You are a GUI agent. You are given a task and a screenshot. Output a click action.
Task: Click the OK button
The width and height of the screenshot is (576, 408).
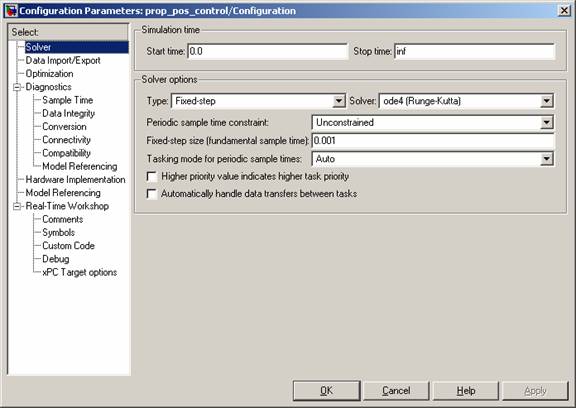[x=327, y=391]
